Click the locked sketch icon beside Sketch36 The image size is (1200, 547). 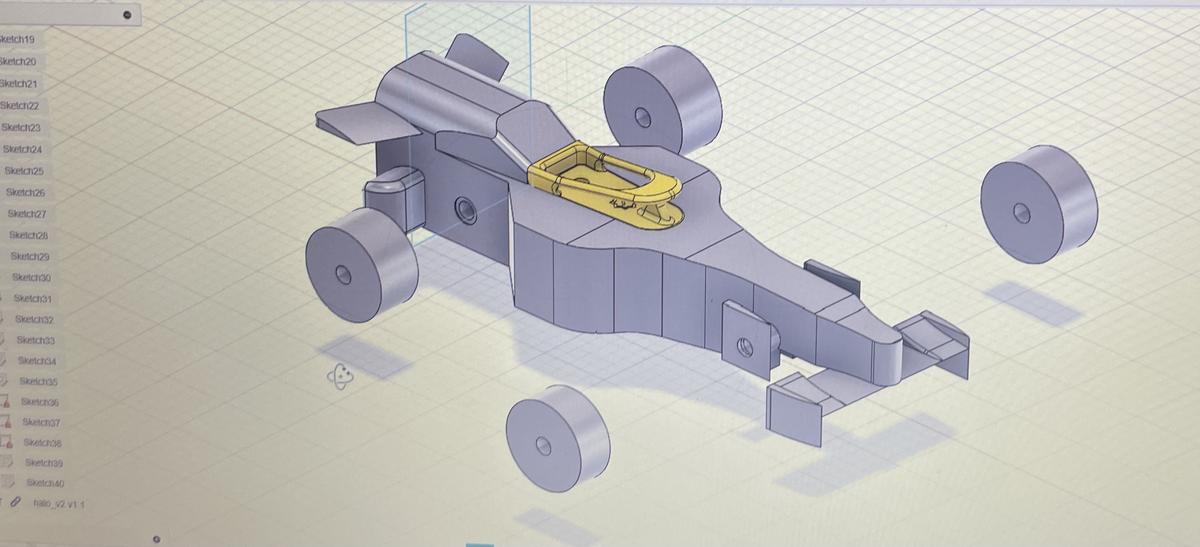(x=5, y=402)
